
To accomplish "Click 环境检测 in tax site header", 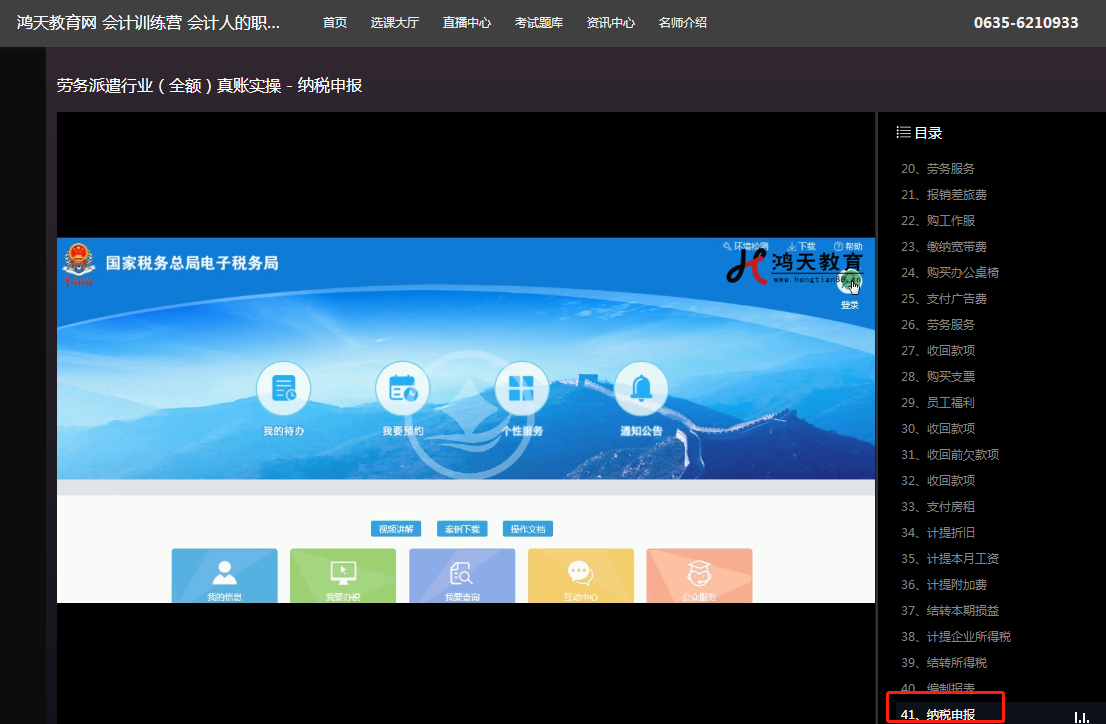I will click(745, 246).
